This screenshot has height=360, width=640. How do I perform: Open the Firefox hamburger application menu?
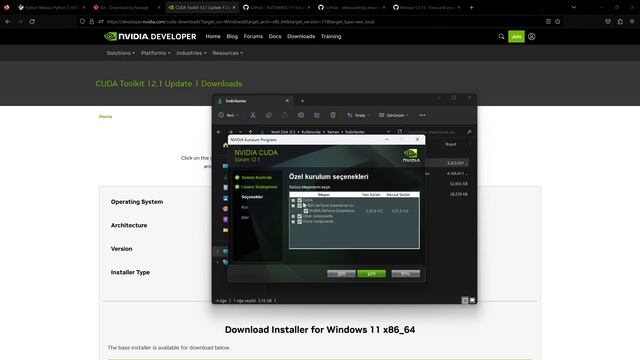[632, 22]
